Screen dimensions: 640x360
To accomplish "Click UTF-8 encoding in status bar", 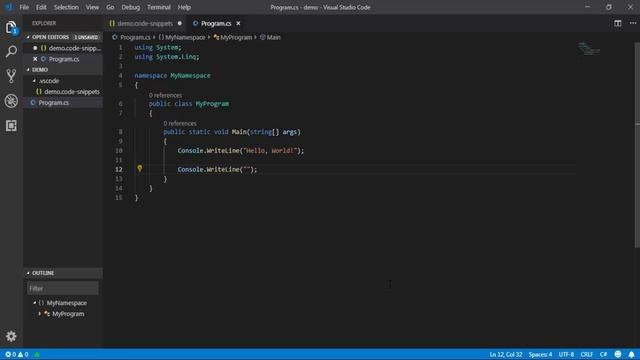I will click(566, 354).
